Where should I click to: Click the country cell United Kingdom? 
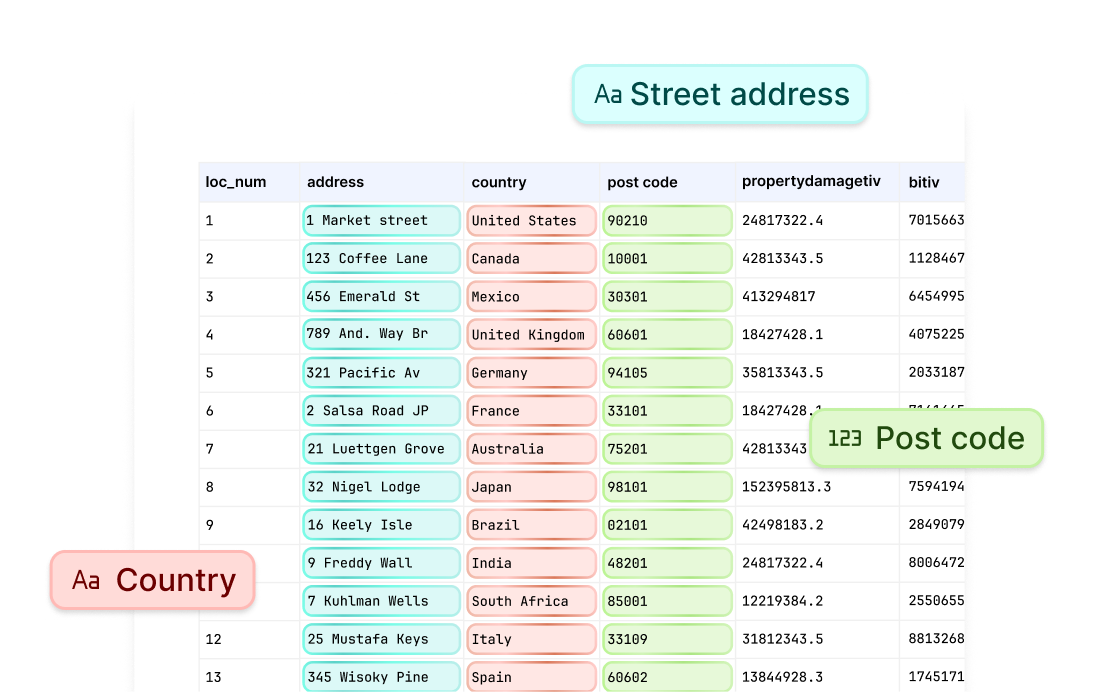coord(531,334)
